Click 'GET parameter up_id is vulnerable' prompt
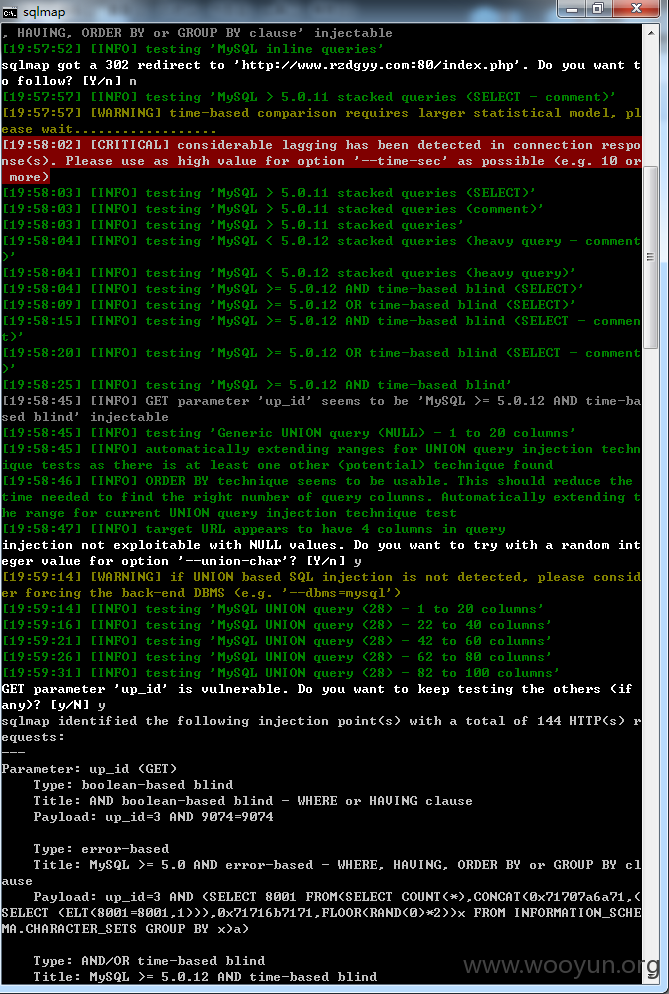 317,697
